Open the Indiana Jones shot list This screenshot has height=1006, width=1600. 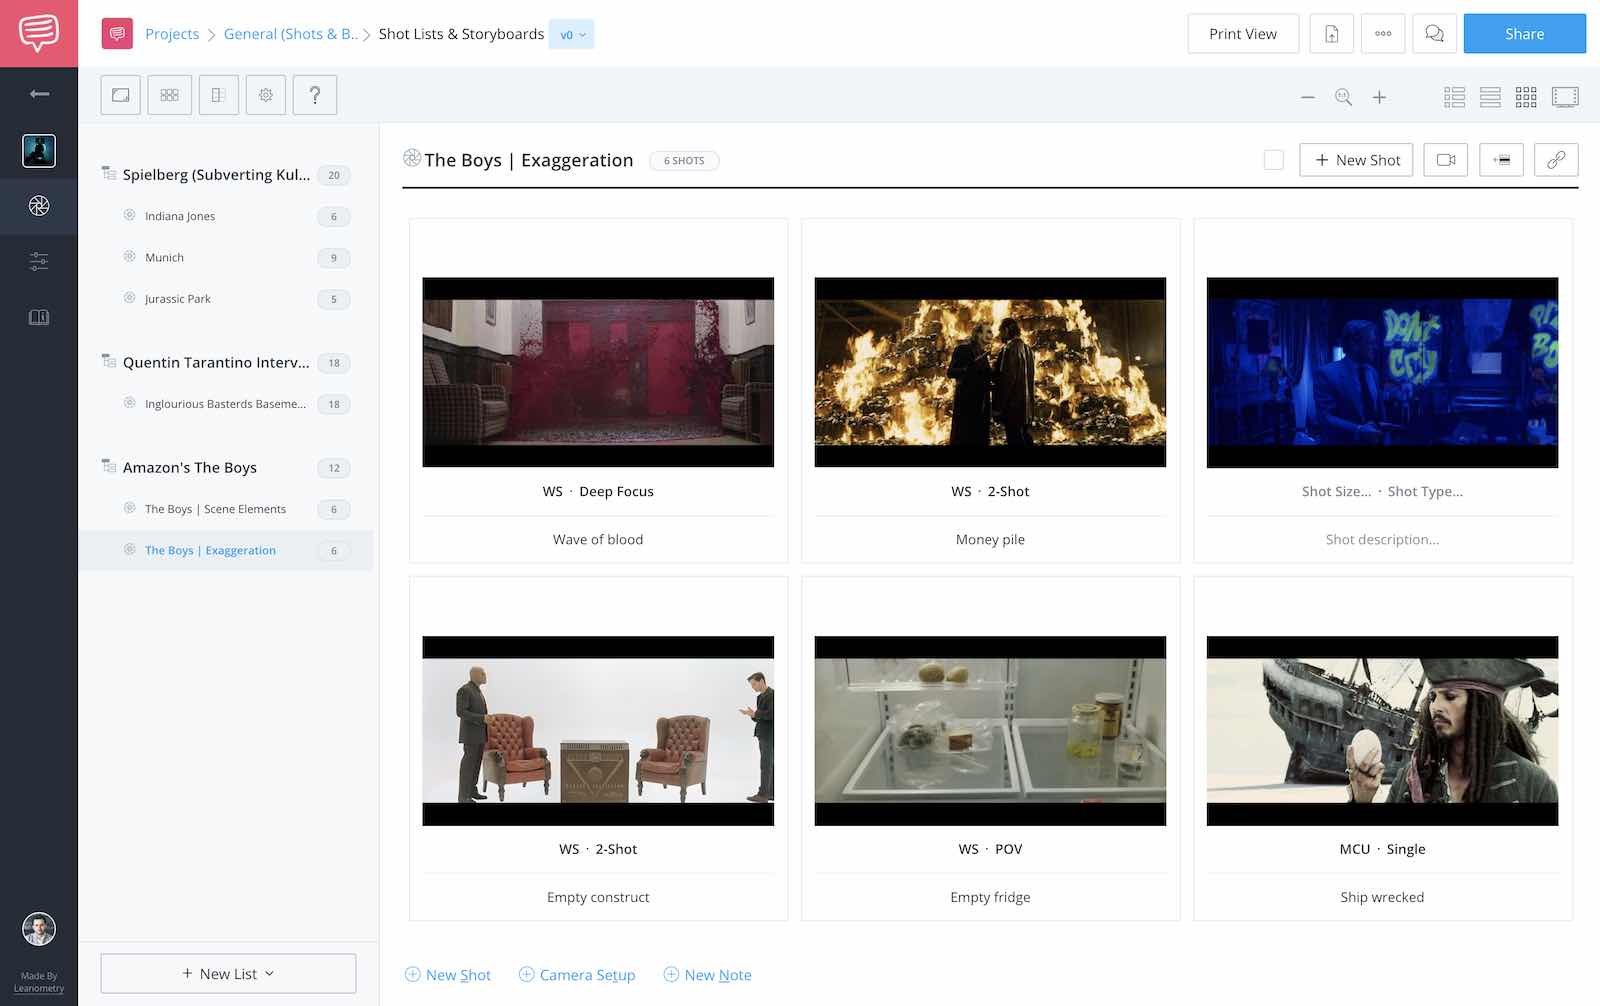[x=226, y=216]
